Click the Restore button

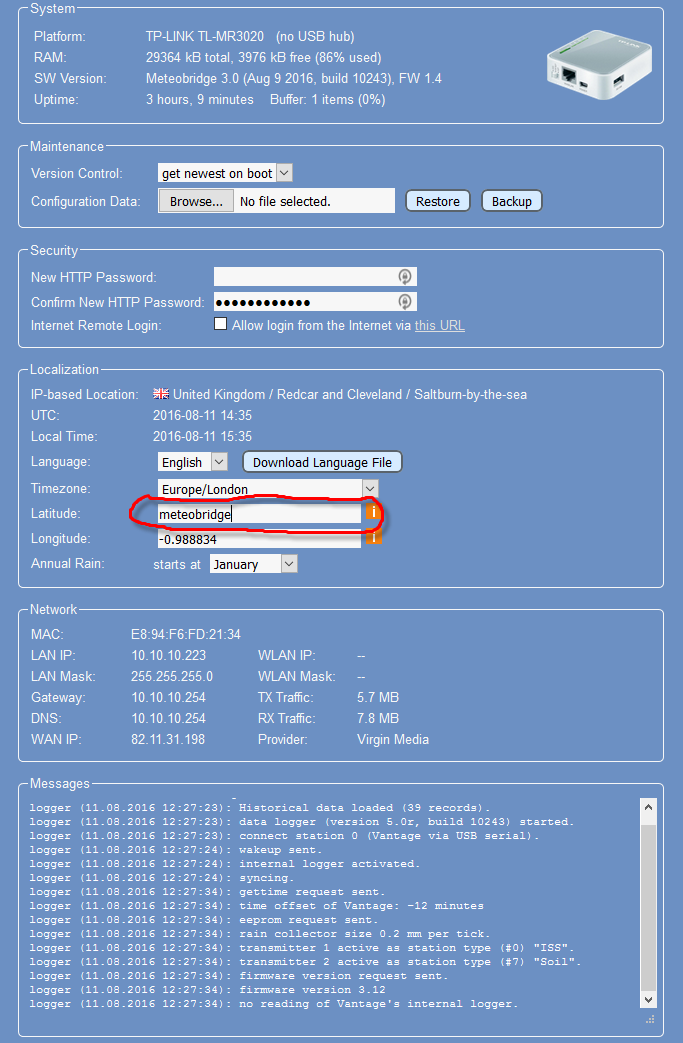coord(438,201)
